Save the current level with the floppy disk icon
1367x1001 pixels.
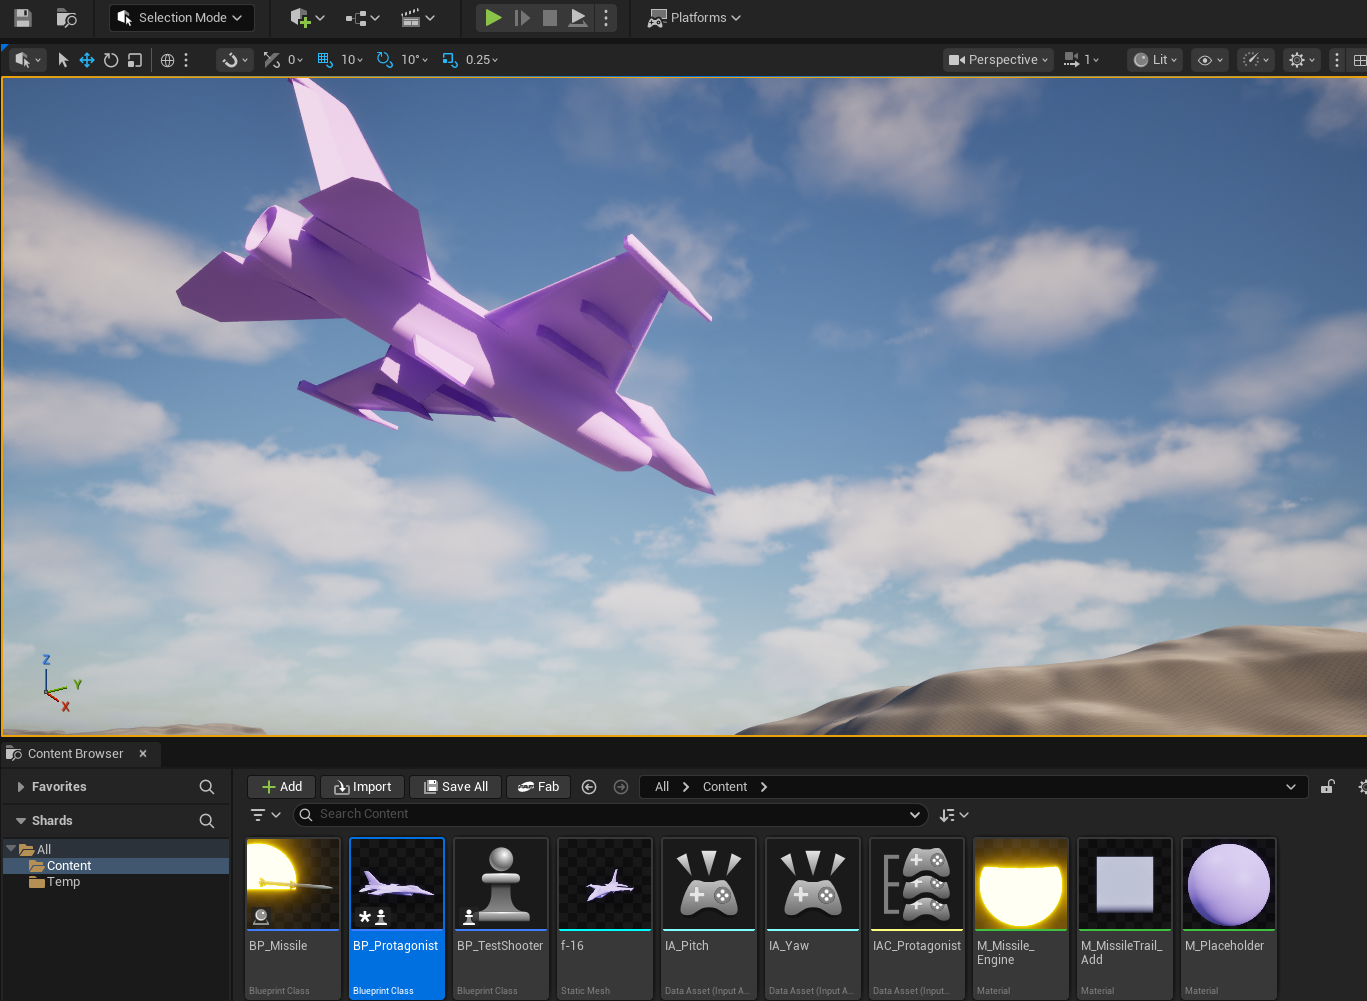tap(23, 18)
